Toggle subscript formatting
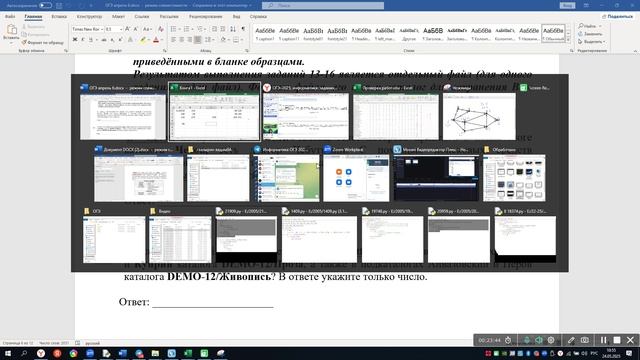 point(112,40)
